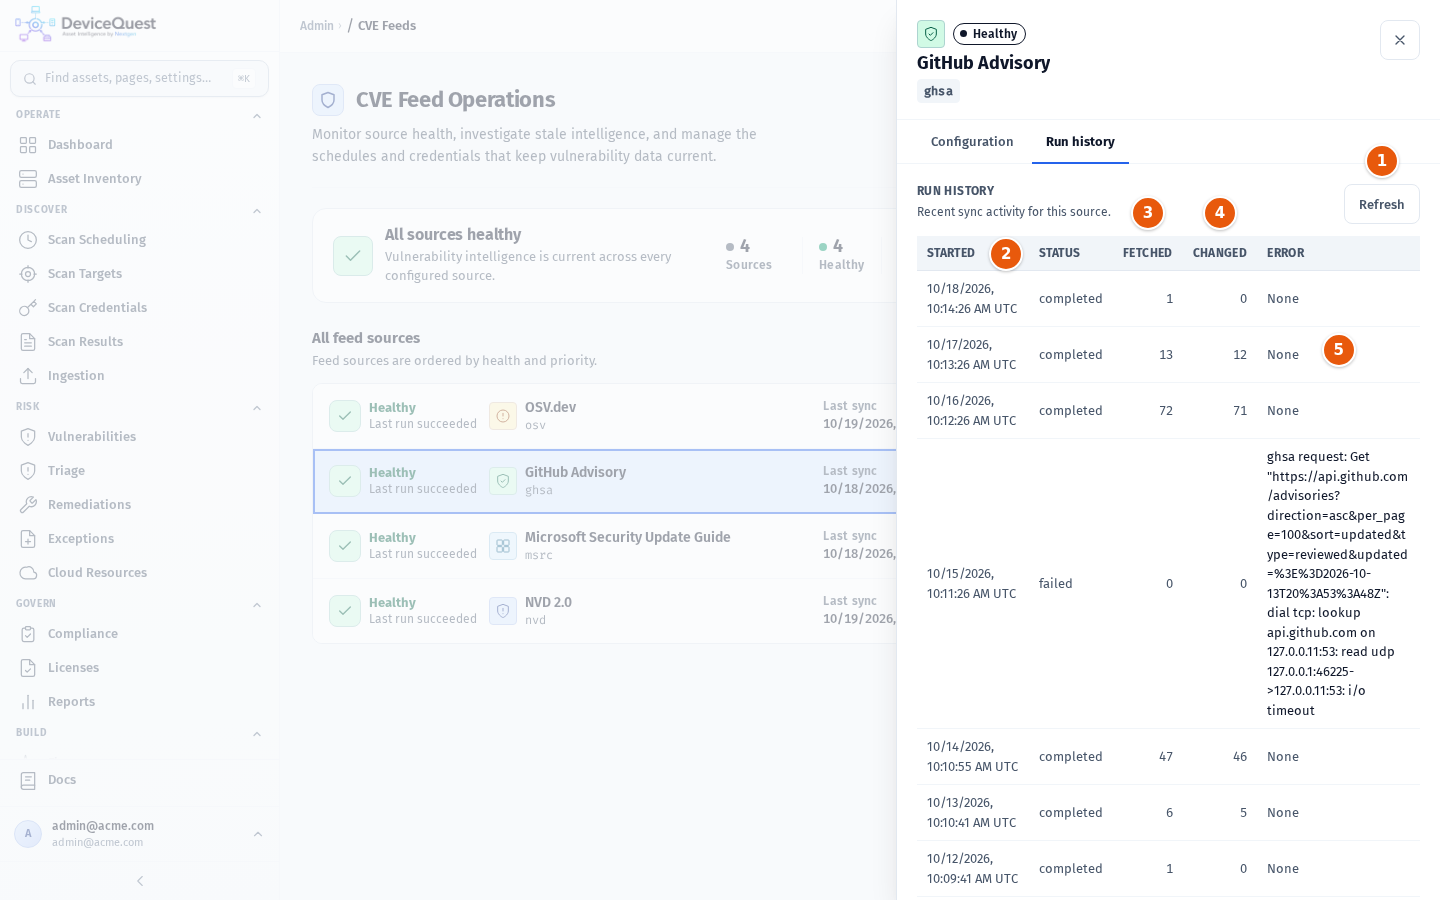Click the OSV.dev source icon
The width and height of the screenshot is (1440, 900).
pos(503,416)
